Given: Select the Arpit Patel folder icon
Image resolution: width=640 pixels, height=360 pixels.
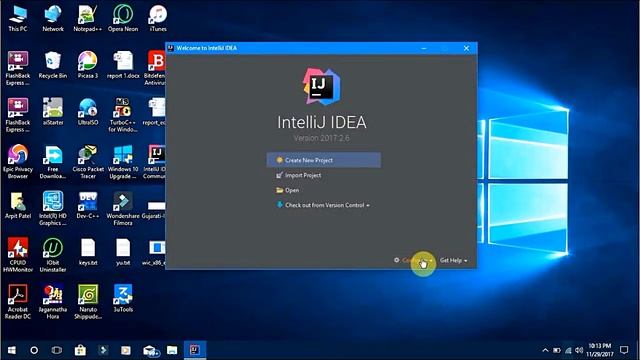Looking at the screenshot, I should point(18,205).
